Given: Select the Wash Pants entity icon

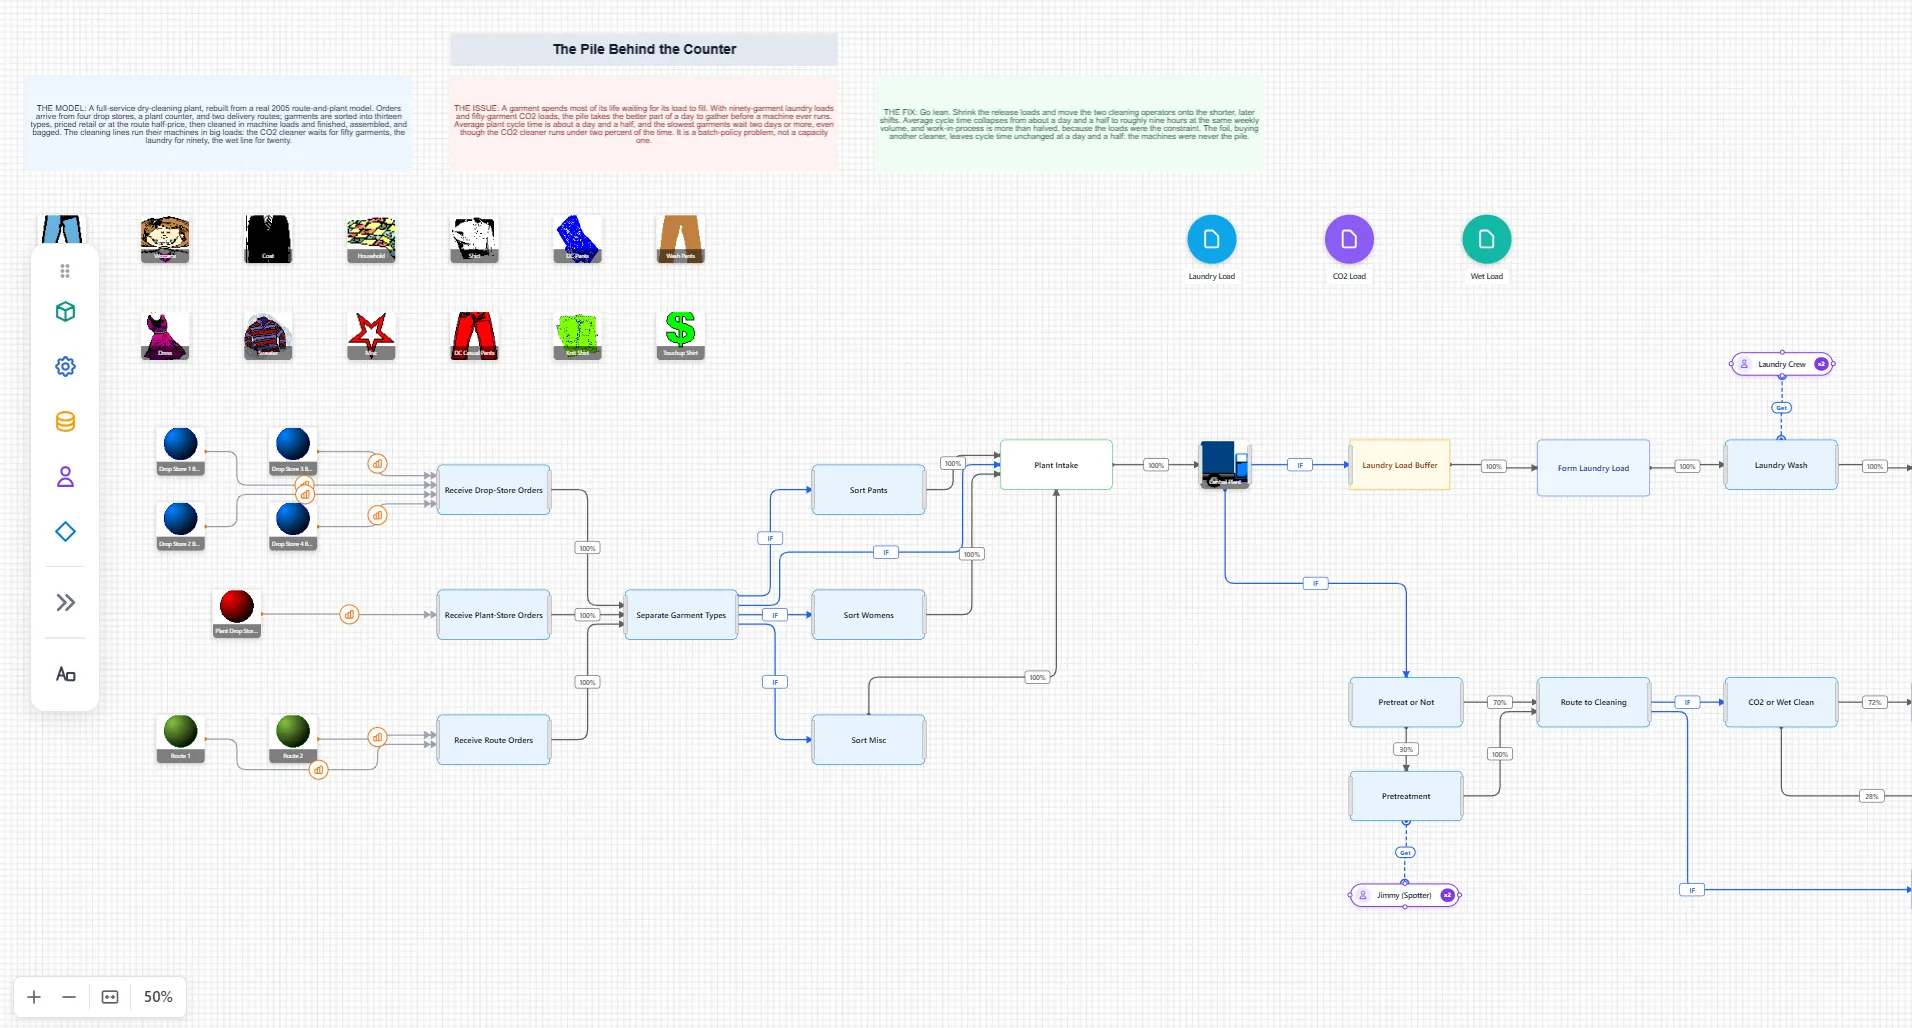Looking at the screenshot, I should click(x=680, y=239).
